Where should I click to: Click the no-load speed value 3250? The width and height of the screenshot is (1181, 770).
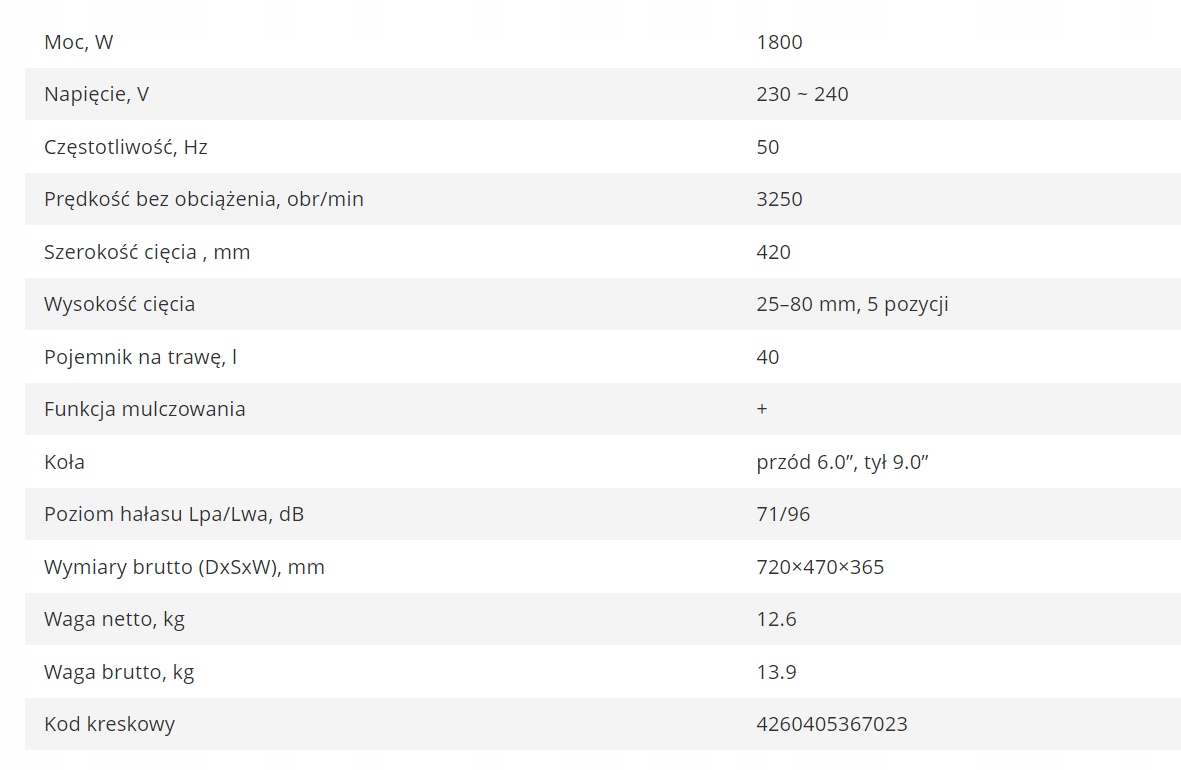click(780, 199)
